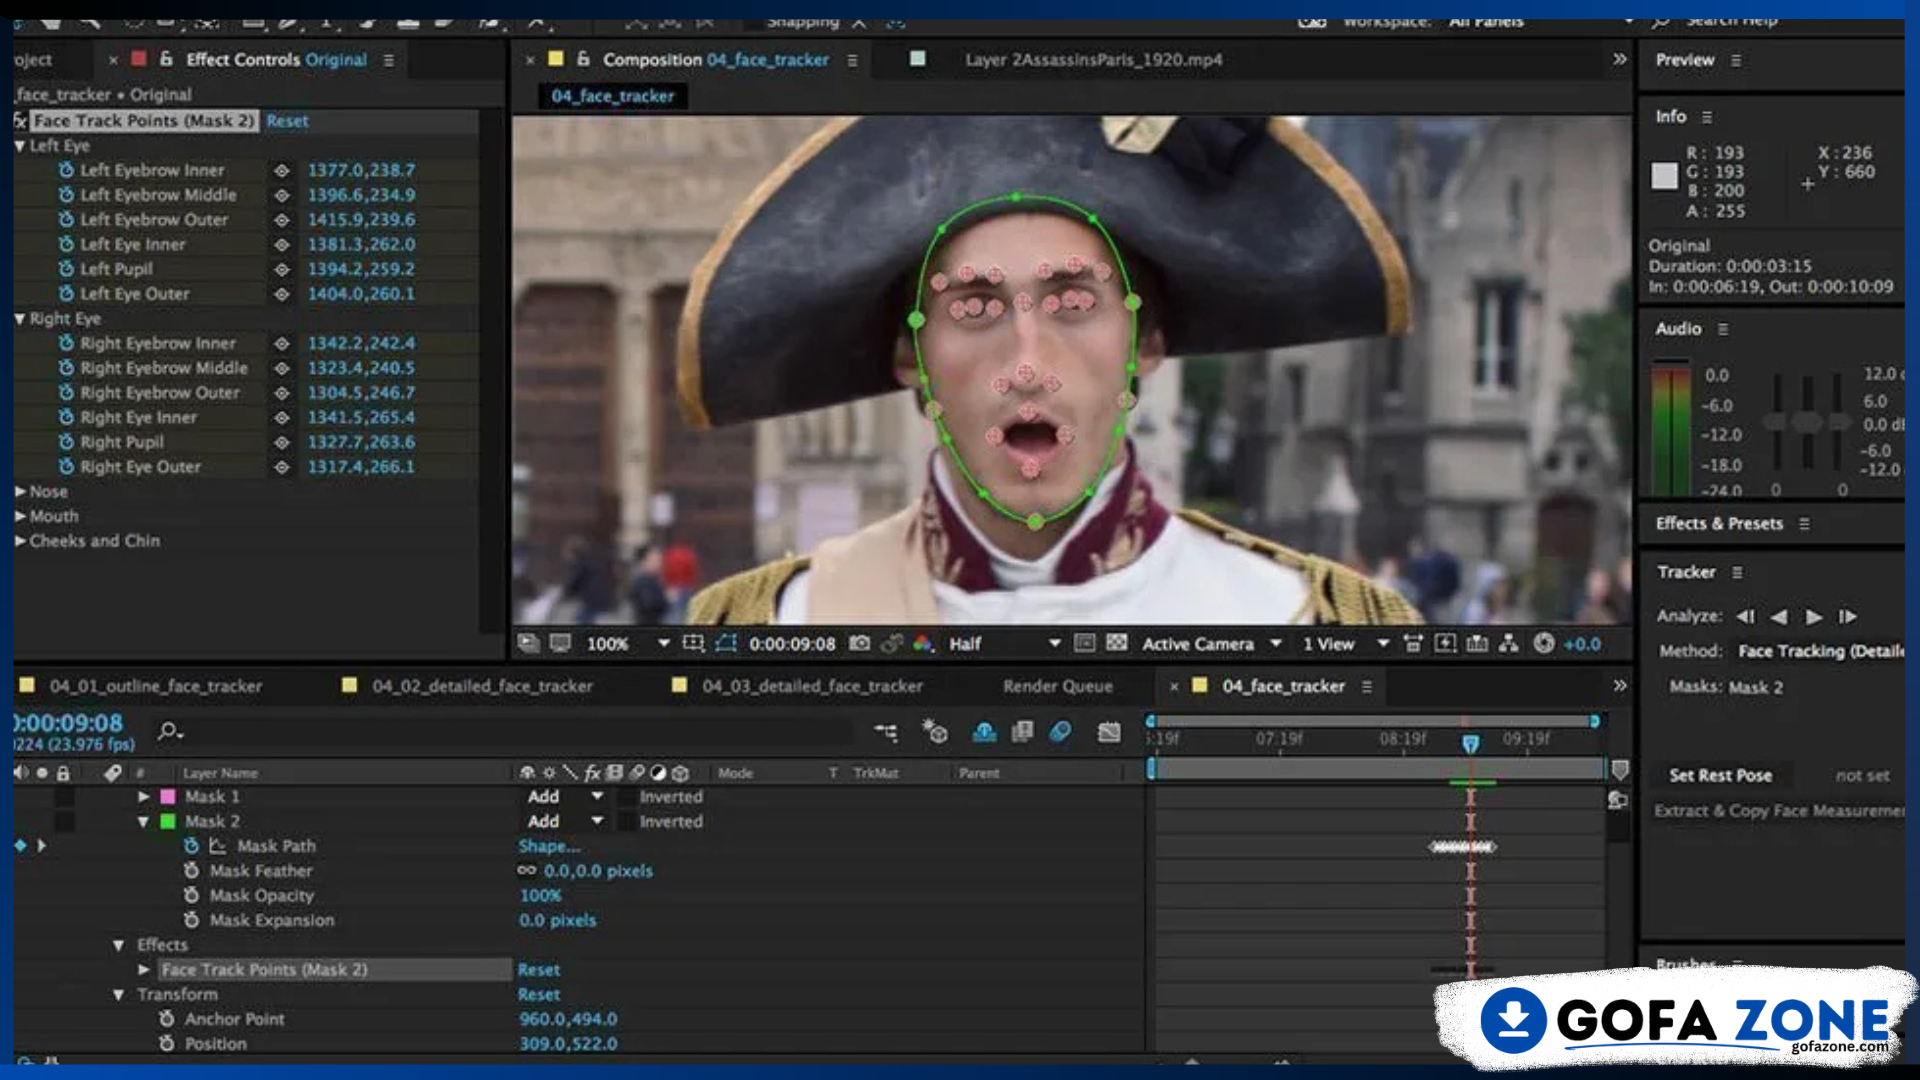Click the Set Rest Pose button
Viewport: 1920px width, 1080px height.
coord(1720,776)
